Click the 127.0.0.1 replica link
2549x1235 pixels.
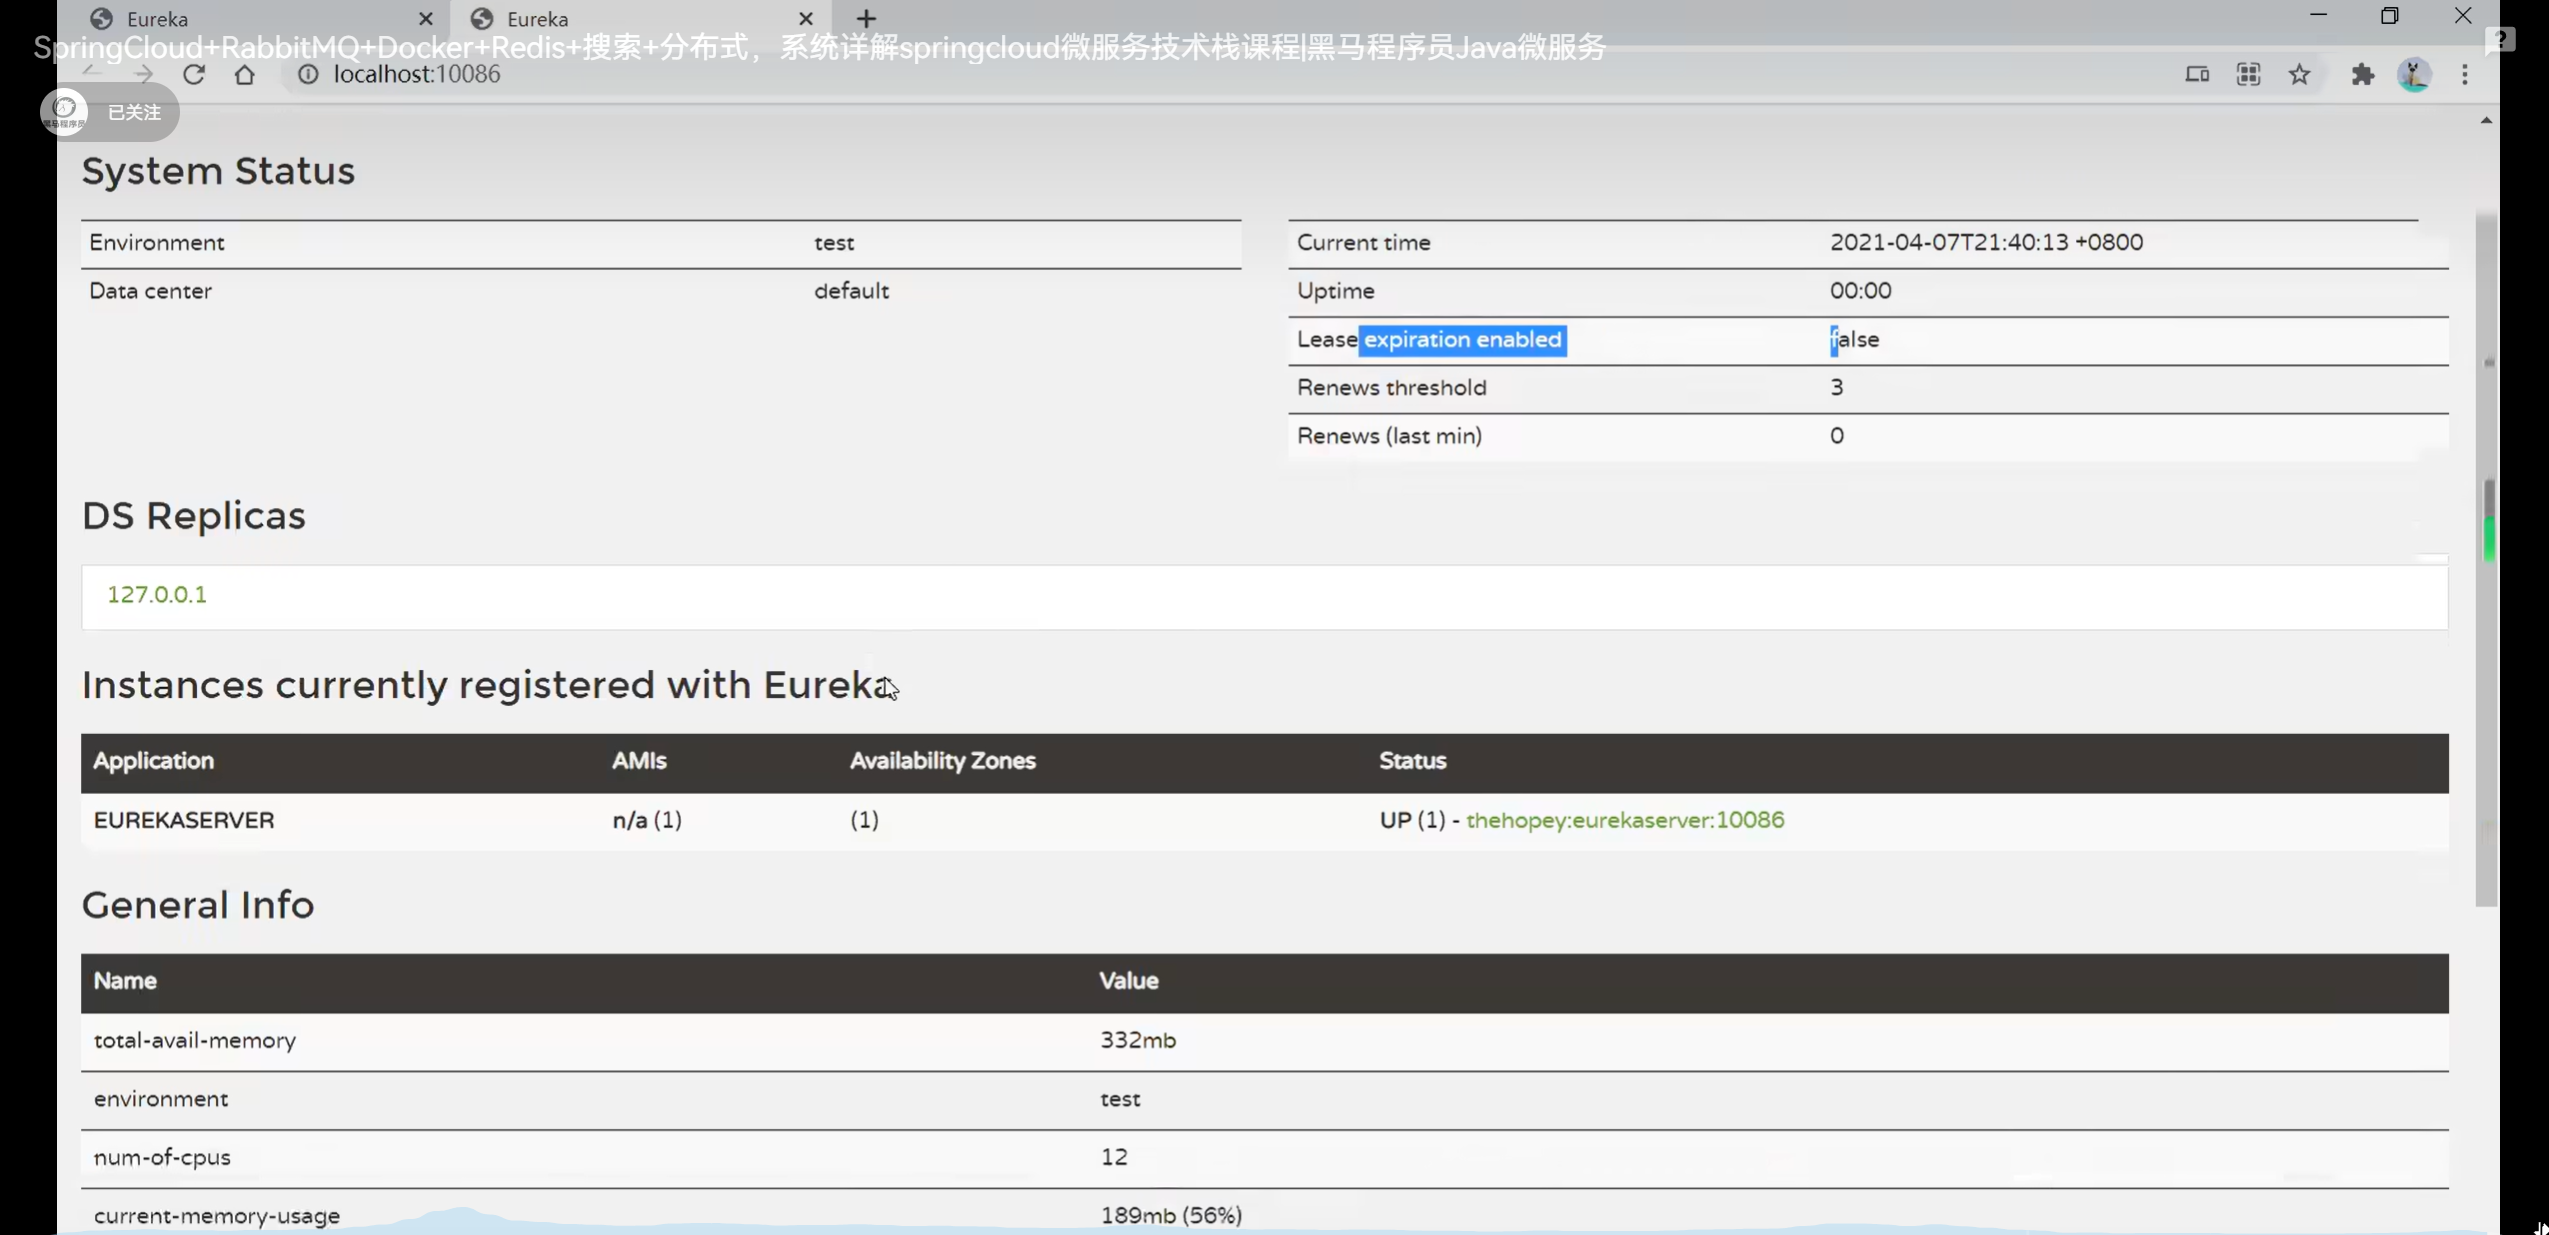coord(157,595)
